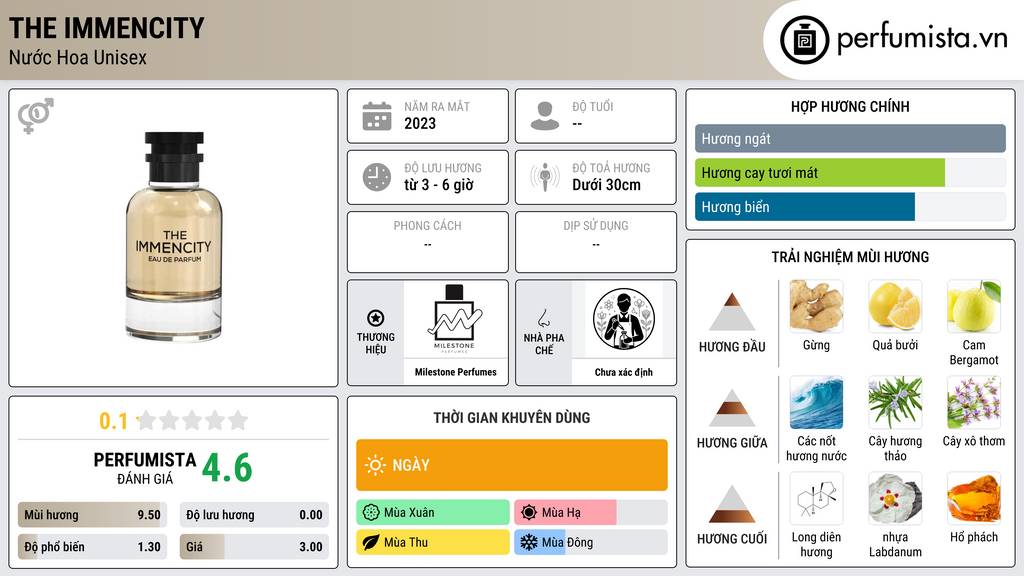Click the Trải nghiệm mùi hương heading

[850, 257]
